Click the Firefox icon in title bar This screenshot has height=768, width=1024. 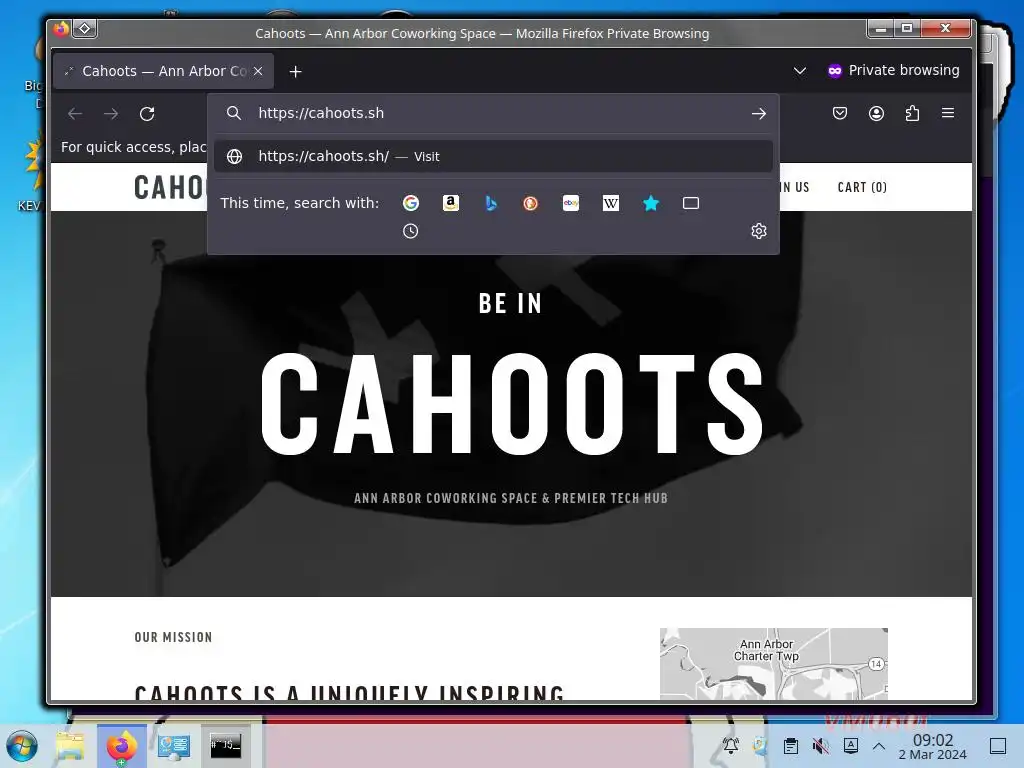[x=61, y=29]
